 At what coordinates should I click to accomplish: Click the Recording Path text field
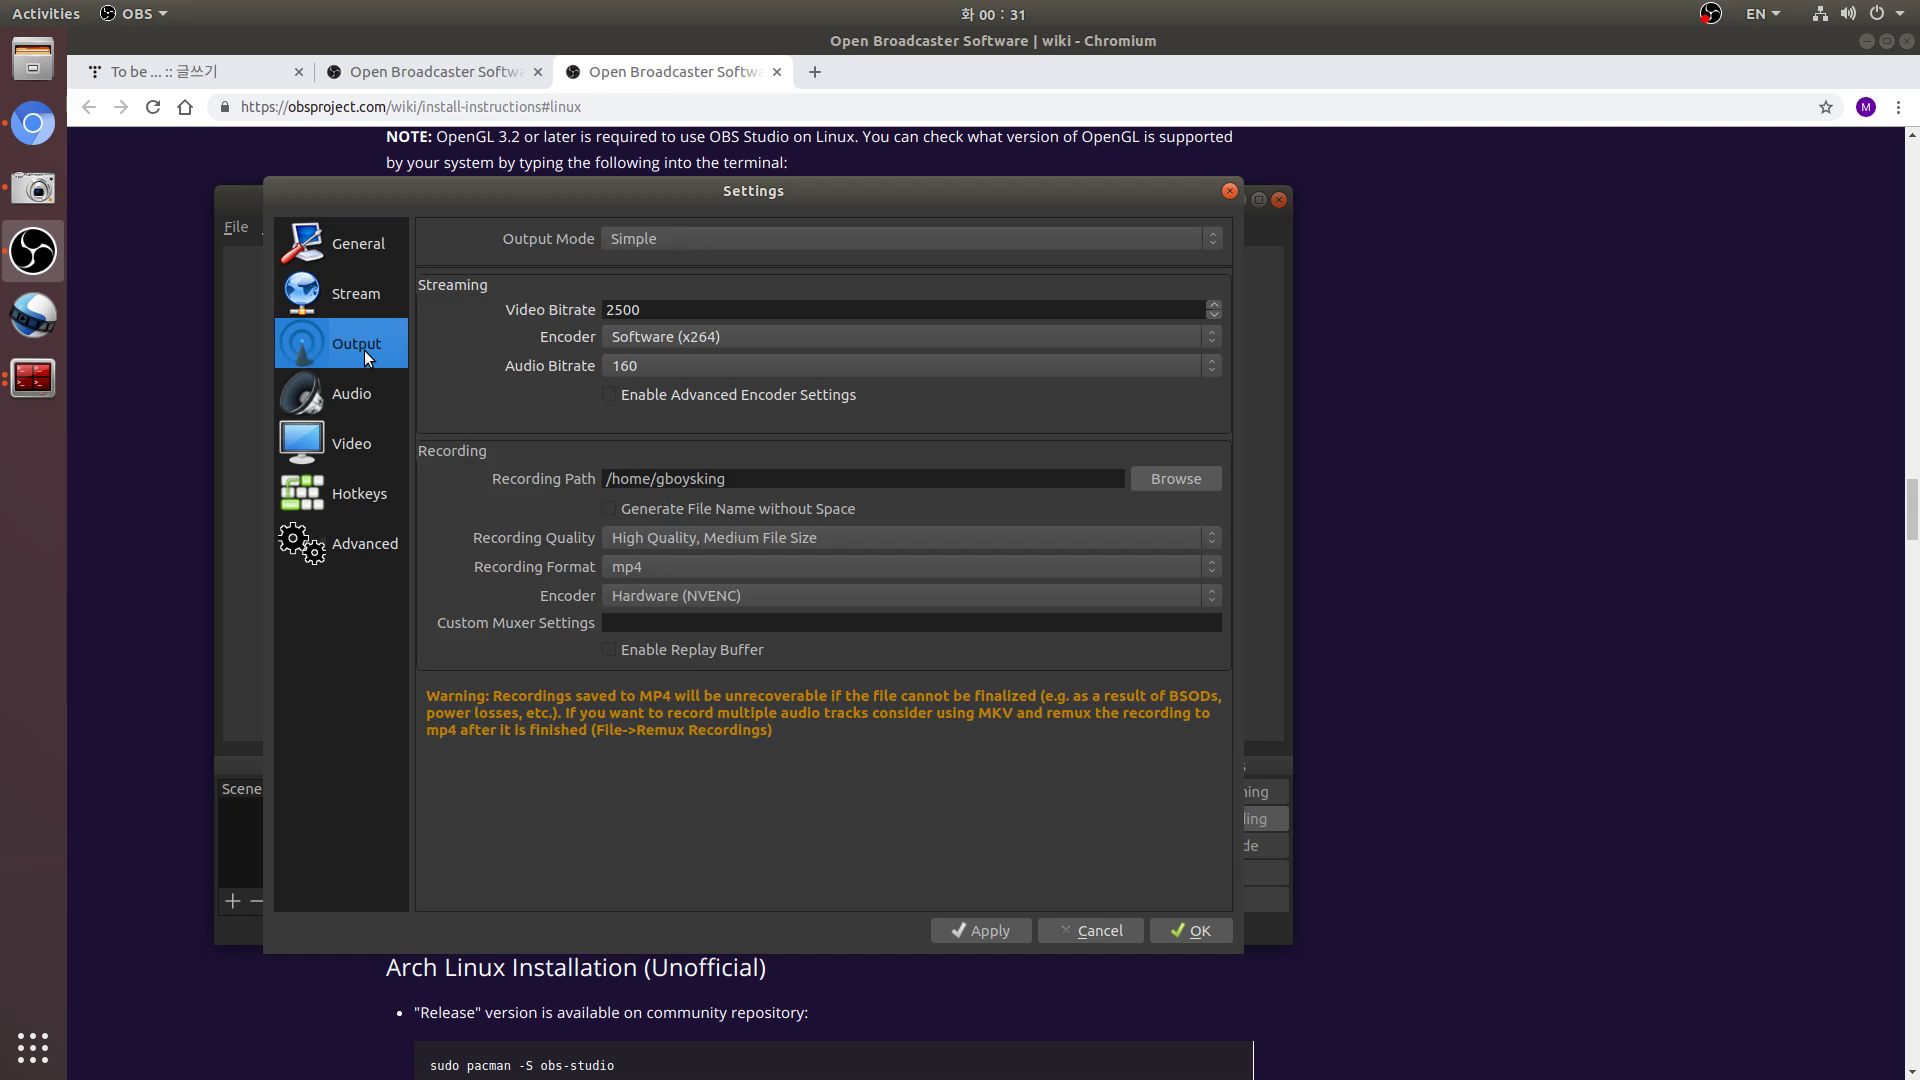pyautogui.click(x=863, y=479)
